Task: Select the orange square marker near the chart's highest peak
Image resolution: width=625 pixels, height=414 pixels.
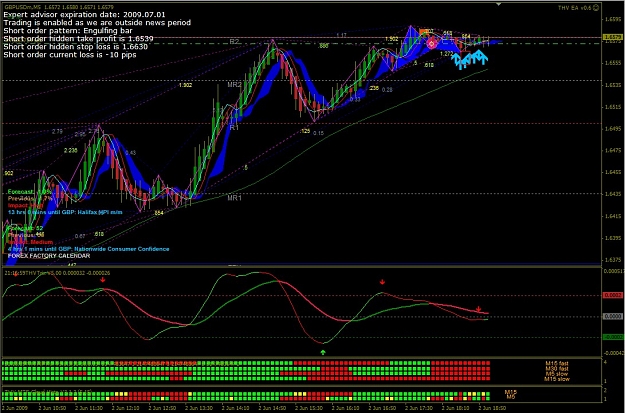Action: (422, 31)
